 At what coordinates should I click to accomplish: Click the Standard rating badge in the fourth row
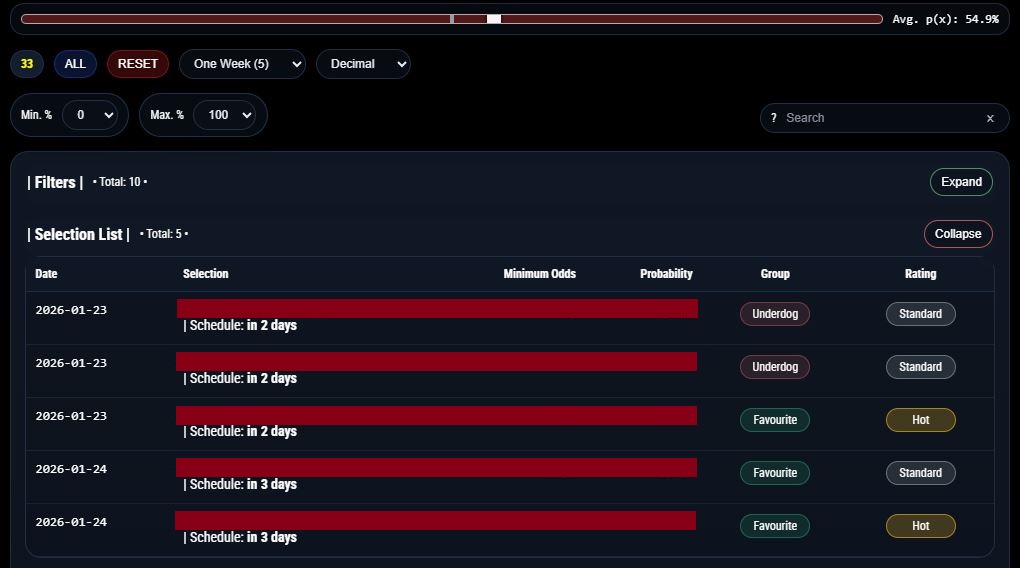click(x=920, y=473)
